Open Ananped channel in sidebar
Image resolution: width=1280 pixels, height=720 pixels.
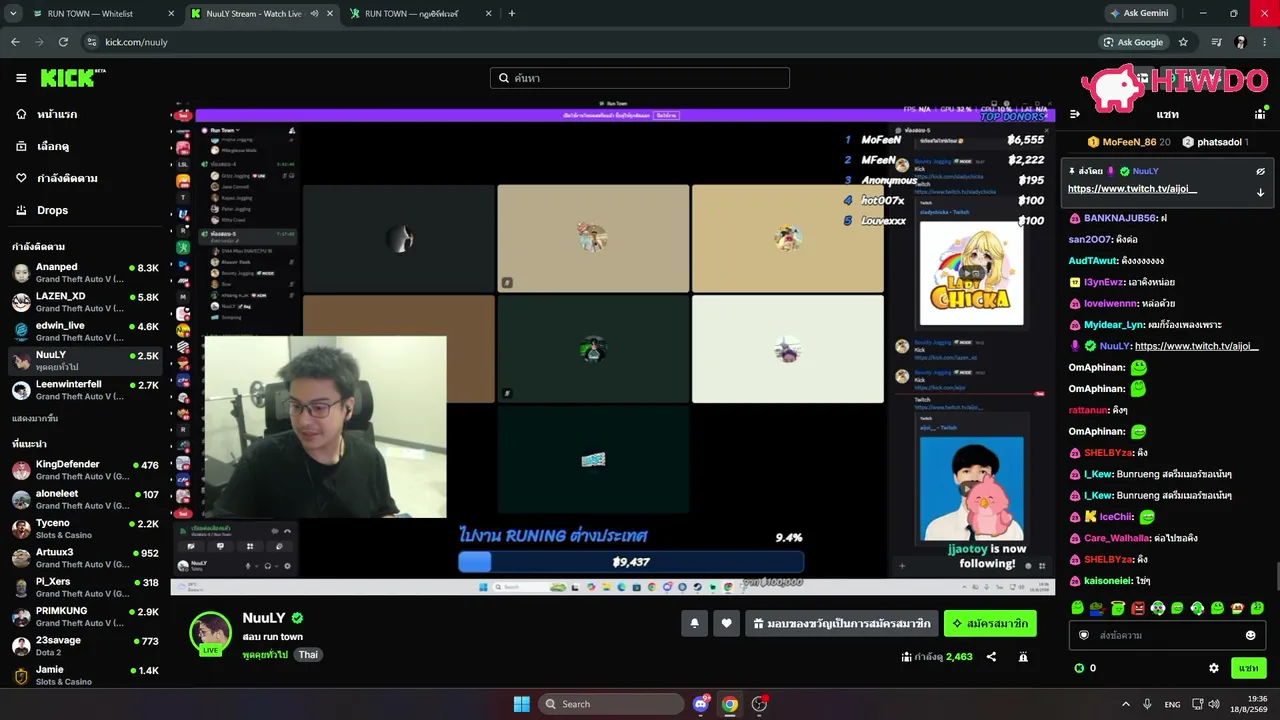point(85,273)
